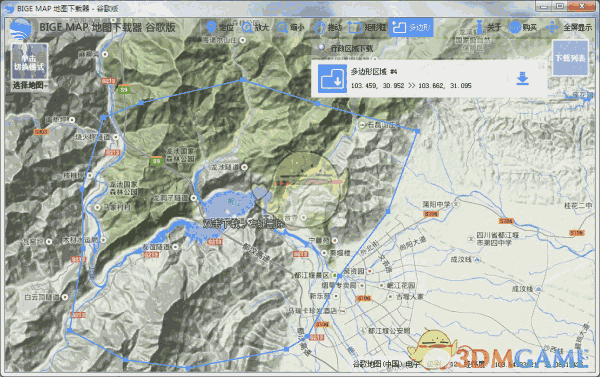This screenshot has height=377, width=600.
Task: Click the 龙池隧道 tunnel marker
Action: click(x=244, y=167)
